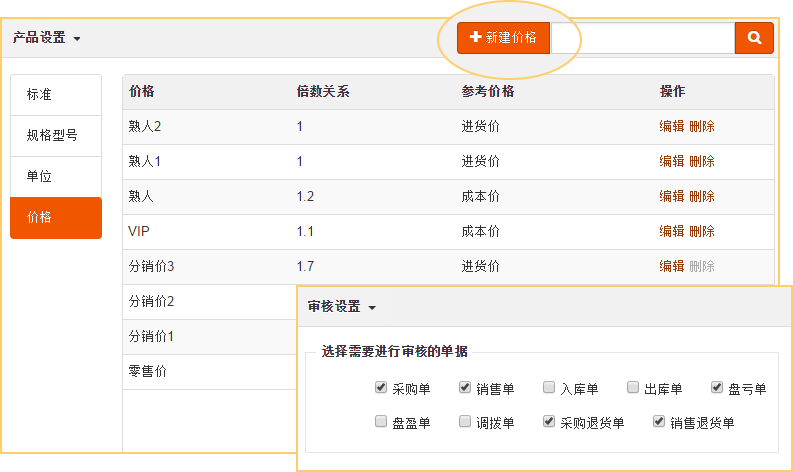Image resolution: width=793 pixels, height=472 pixels.
Task: Expand the 审核设置 dropdown
Action: (x=341, y=307)
